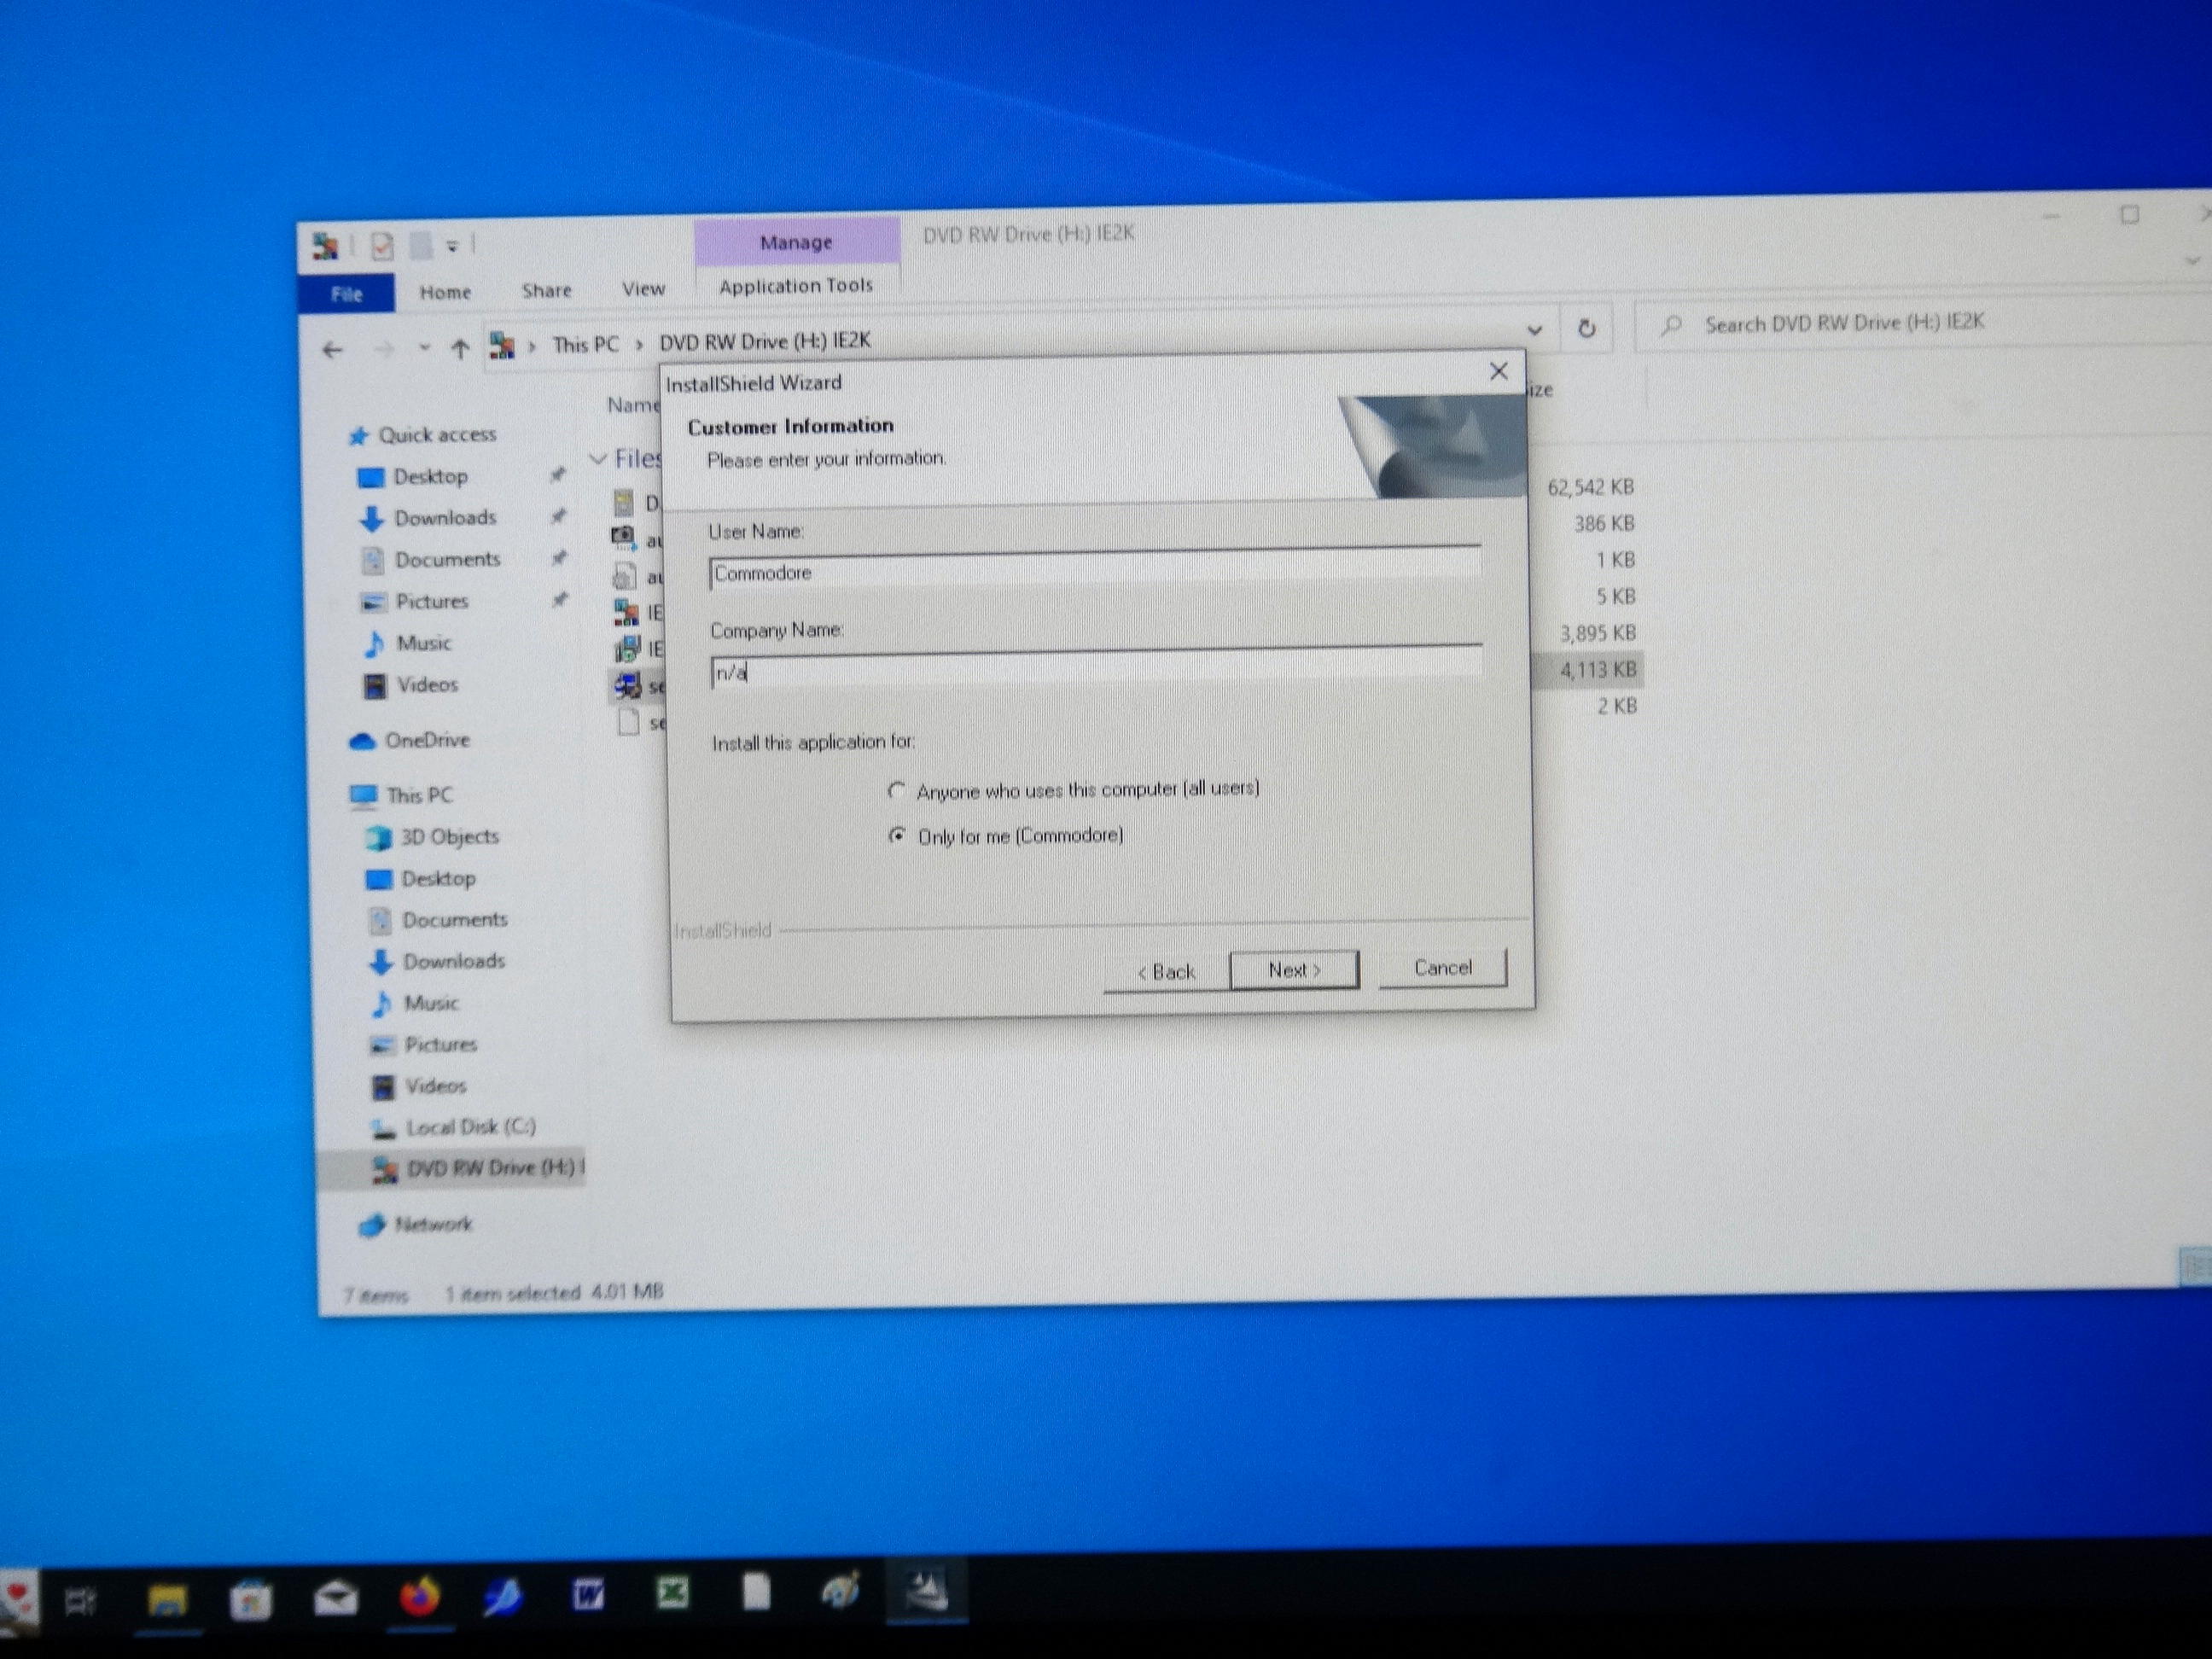Open Microsoft Store from the taskbar

[x=250, y=1600]
